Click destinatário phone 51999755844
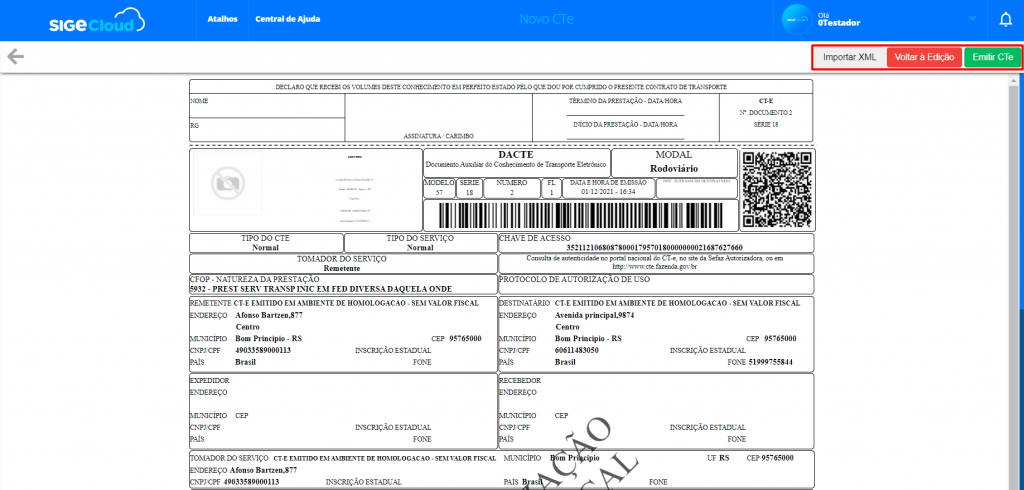The image size is (1024, 490). [x=771, y=362]
